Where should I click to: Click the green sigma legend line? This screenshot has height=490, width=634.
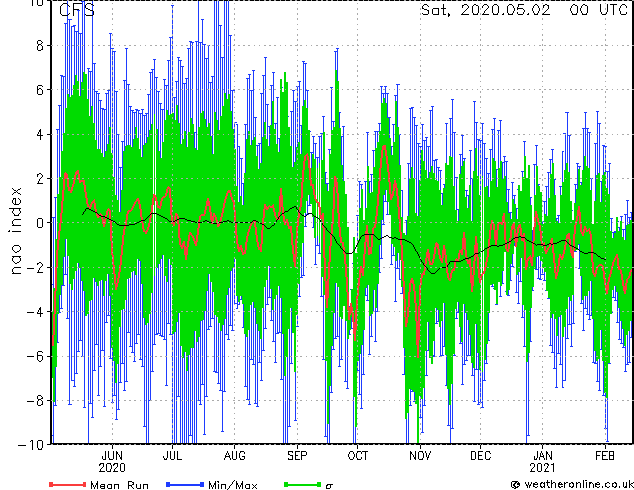click(302, 484)
